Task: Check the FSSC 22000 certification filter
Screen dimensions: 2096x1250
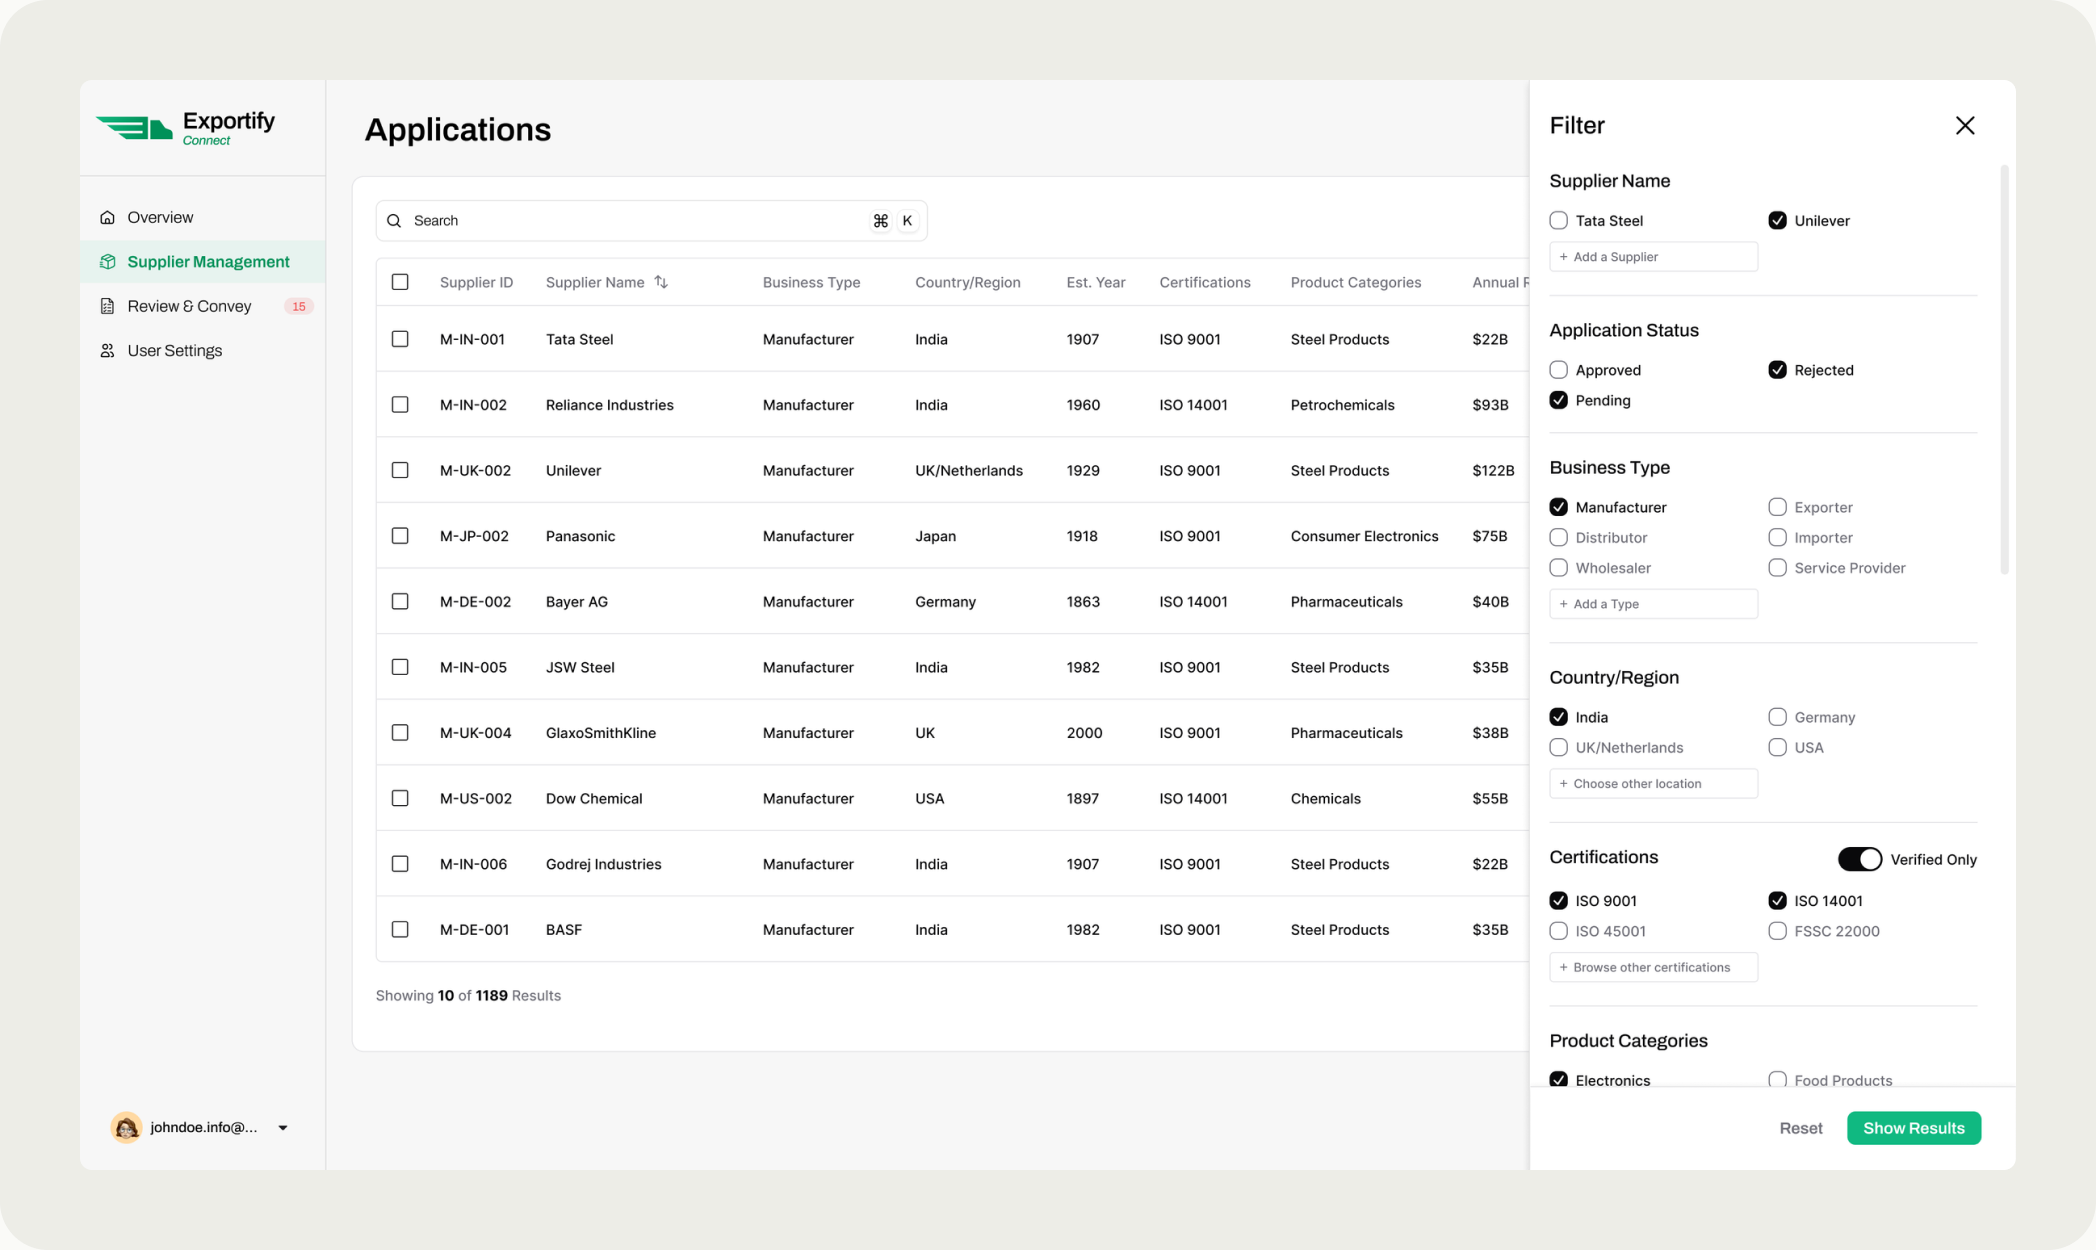Action: point(1777,931)
